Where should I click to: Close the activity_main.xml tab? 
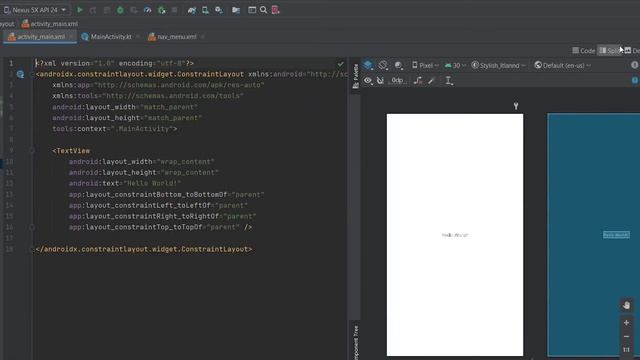point(71,37)
